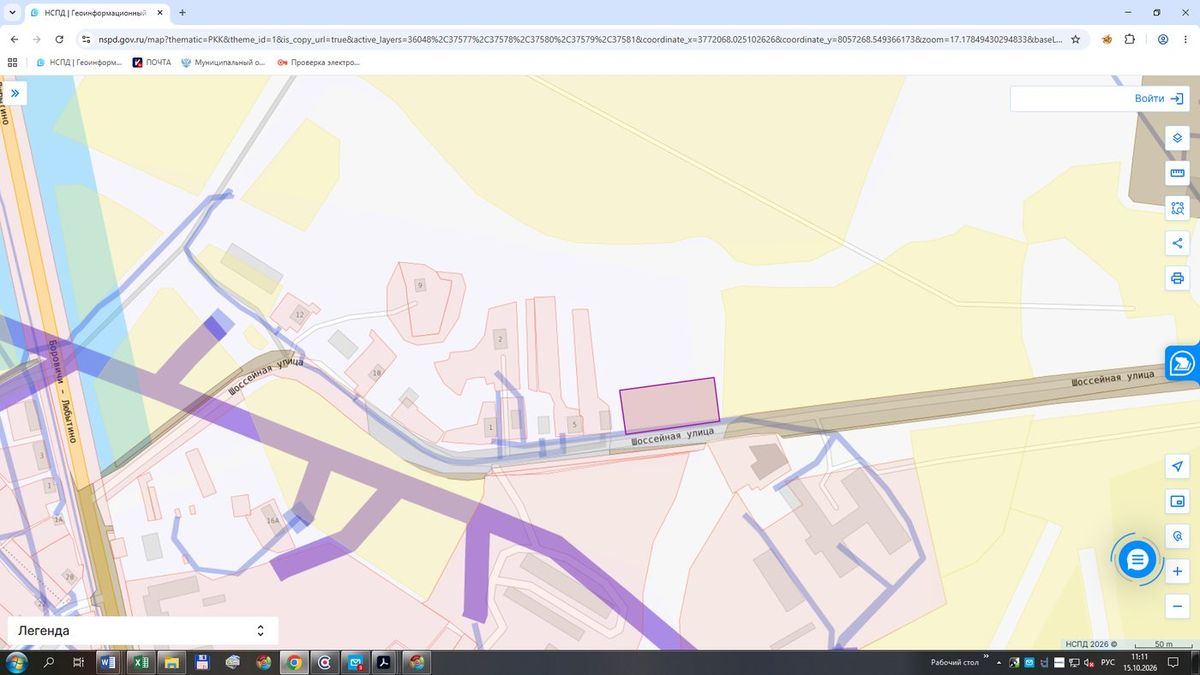Screen dimensions: 1200x675
Task: Open the blue side help widget
Action: pyautogui.click(x=1183, y=363)
